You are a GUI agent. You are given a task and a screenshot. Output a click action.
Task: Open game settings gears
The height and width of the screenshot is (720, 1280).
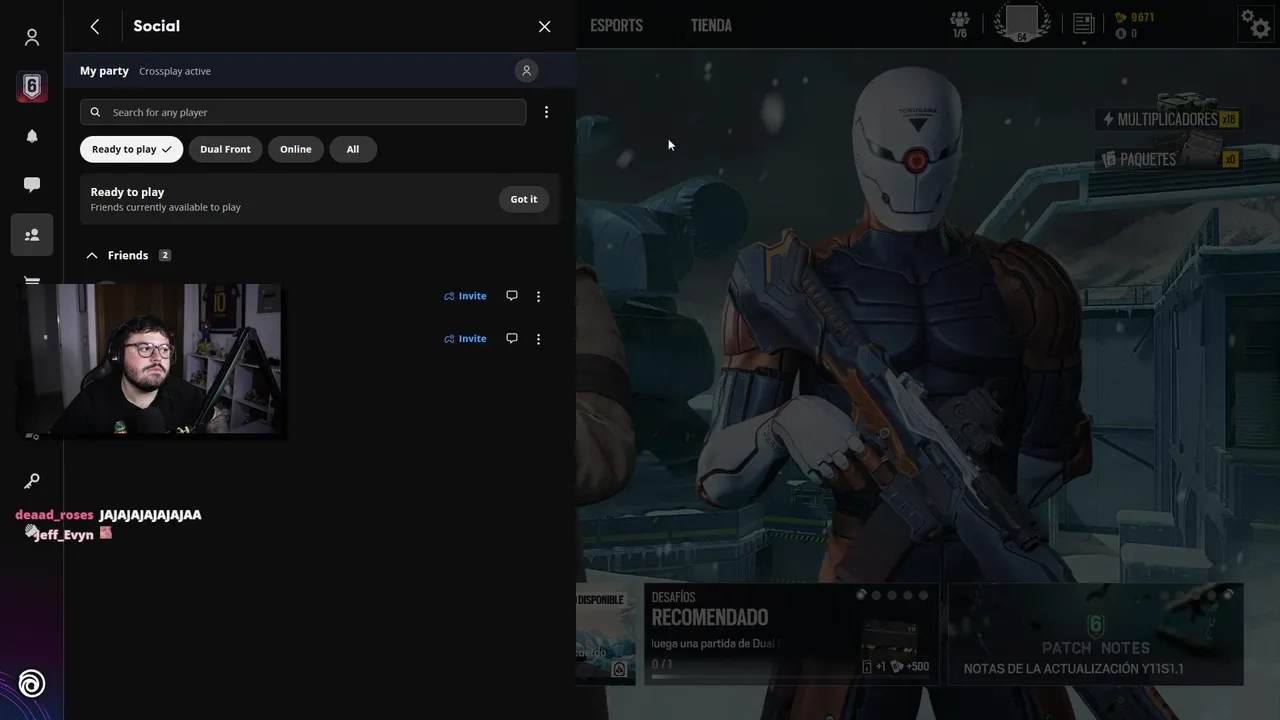[x=1255, y=23]
